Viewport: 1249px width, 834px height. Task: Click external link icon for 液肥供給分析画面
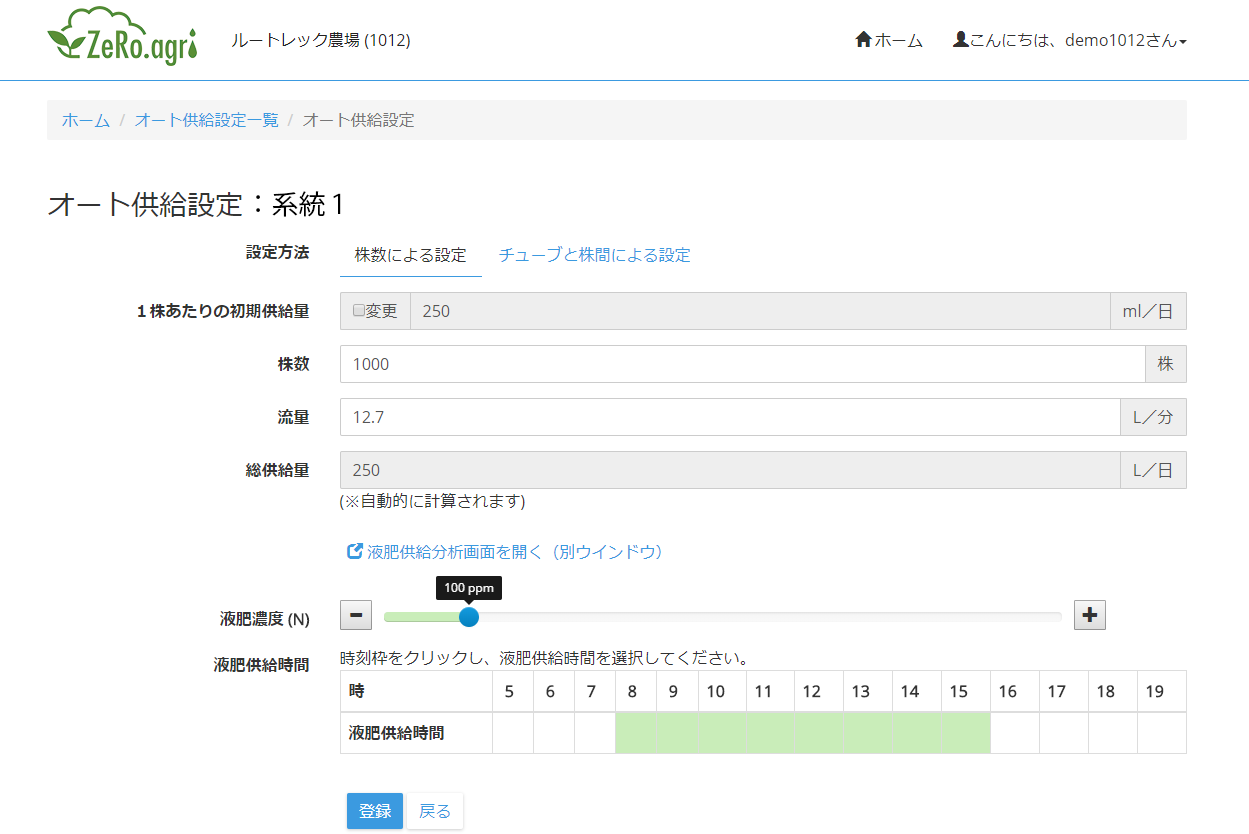(x=354, y=551)
